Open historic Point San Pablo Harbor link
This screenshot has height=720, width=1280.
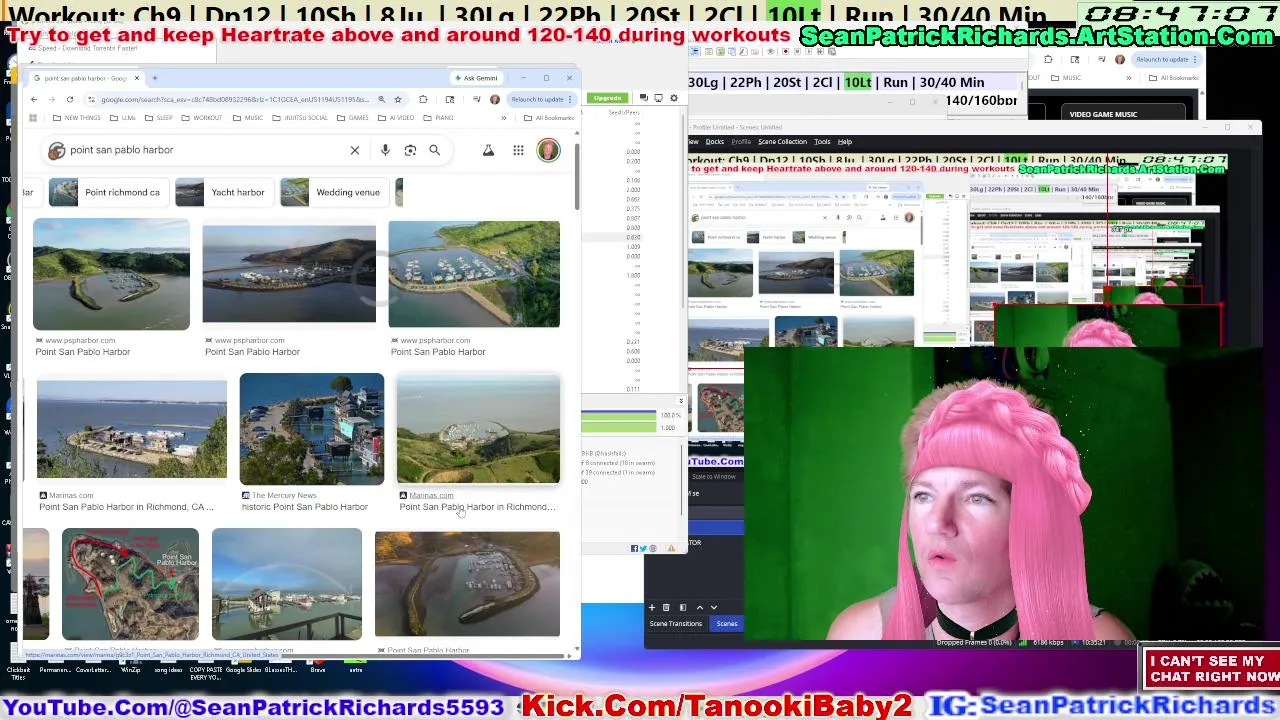click(x=304, y=507)
